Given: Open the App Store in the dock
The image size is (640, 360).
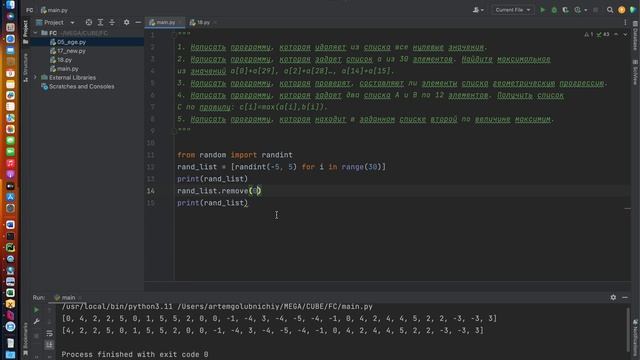Looking at the screenshot, I should [x=10, y=197].
